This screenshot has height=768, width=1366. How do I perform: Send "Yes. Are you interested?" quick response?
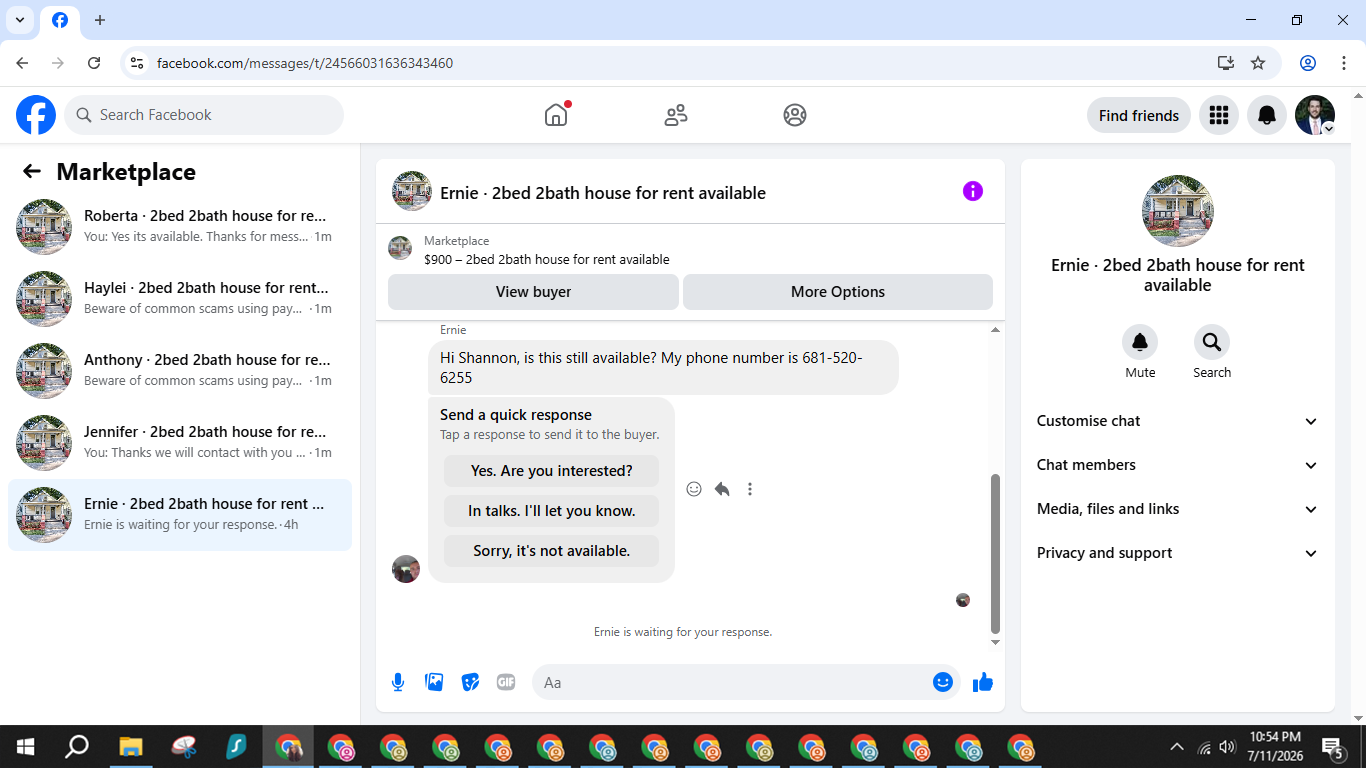click(552, 471)
